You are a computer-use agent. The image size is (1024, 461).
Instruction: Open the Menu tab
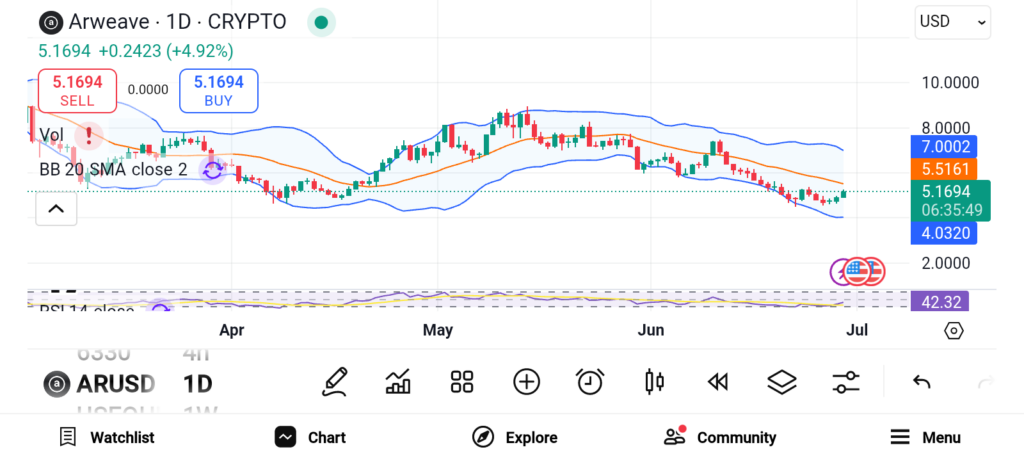coord(925,437)
